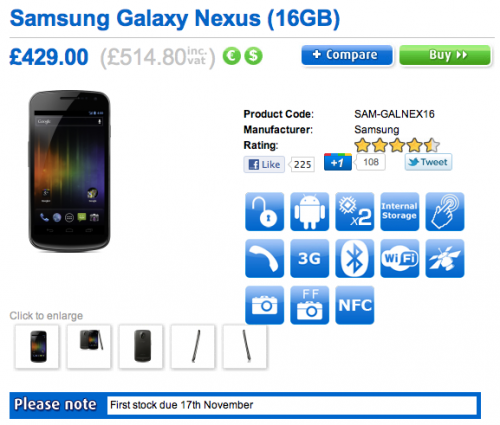Like the product on Facebook
Image resolution: width=500 pixels, height=425 pixels.
pyautogui.click(x=264, y=164)
